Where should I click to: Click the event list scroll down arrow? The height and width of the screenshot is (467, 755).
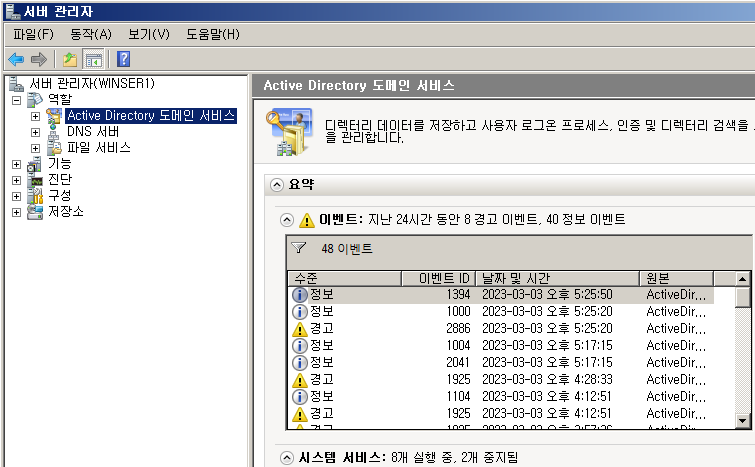click(742, 421)
